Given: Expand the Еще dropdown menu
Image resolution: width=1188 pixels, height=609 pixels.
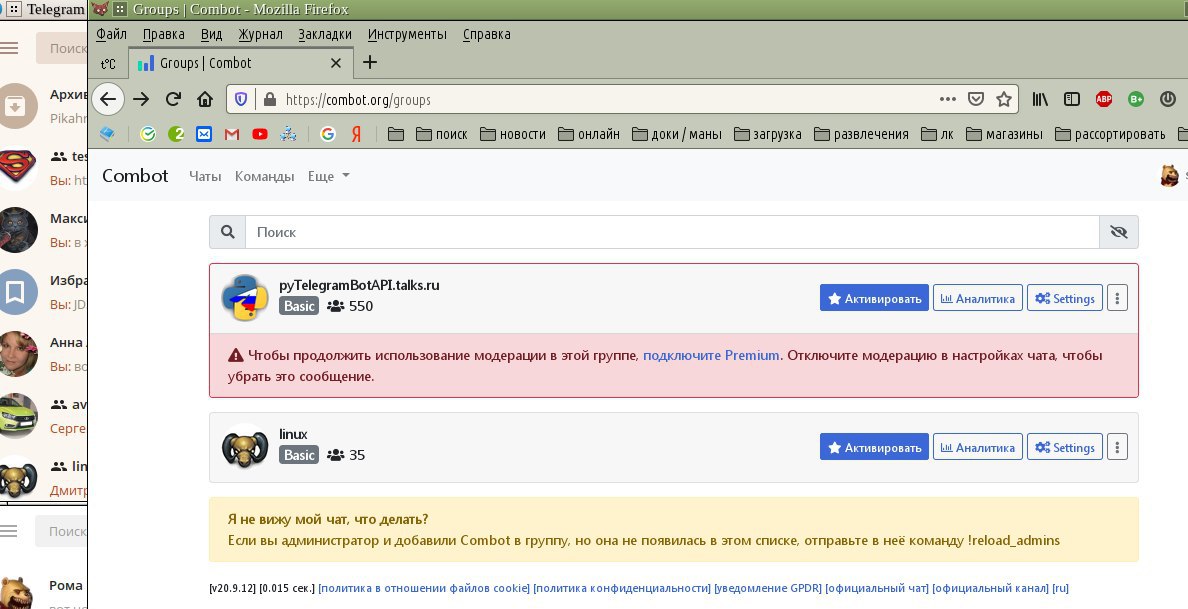Looking at the screenshot, I should tap(328, 176).
